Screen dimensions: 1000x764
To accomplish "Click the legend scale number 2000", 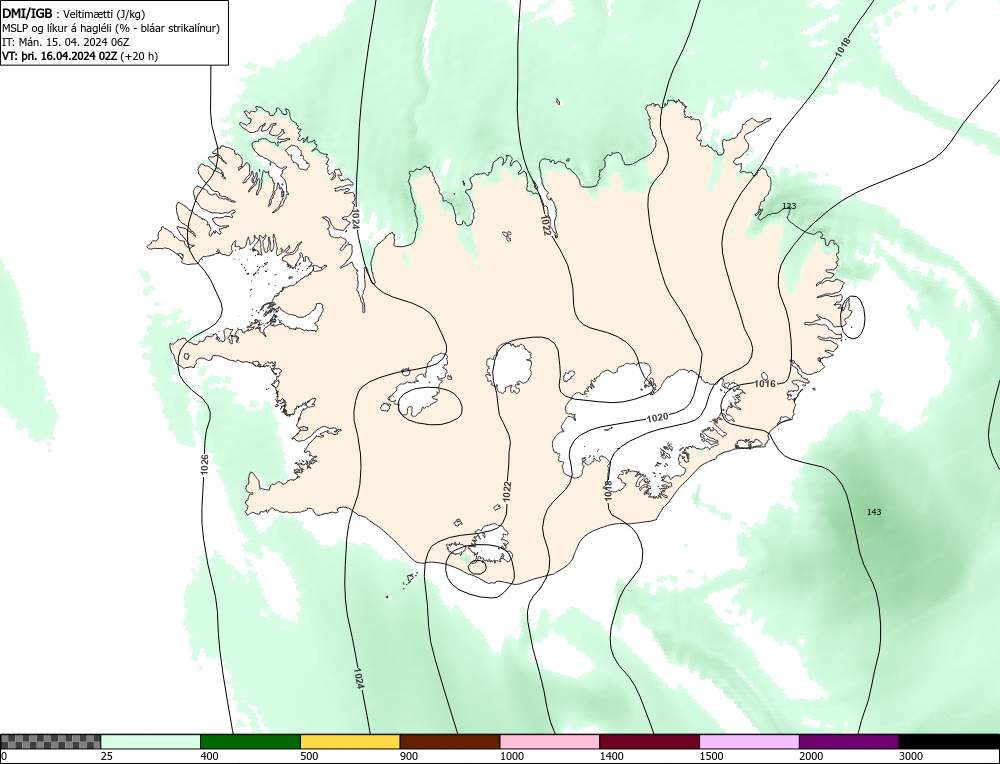I will [x=810, y=756].
